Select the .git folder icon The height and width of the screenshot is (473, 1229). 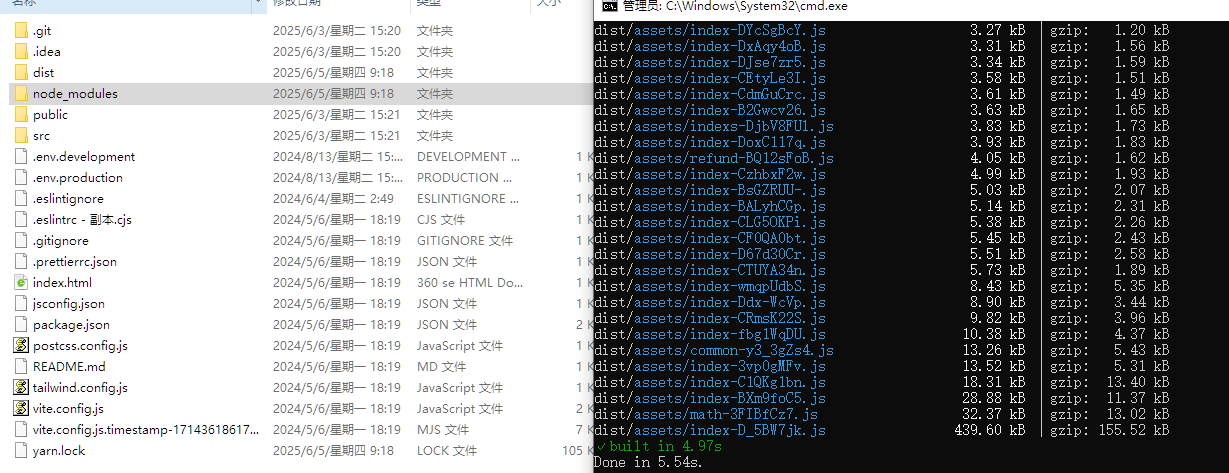coord(22,31)
